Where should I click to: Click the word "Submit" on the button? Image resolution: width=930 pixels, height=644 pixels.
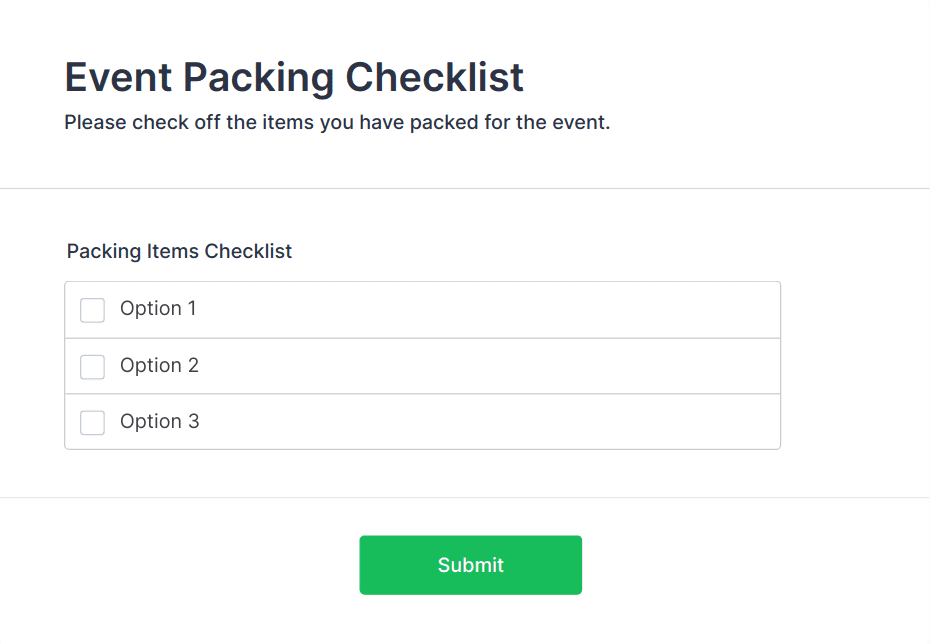click(x=470, y=565)
